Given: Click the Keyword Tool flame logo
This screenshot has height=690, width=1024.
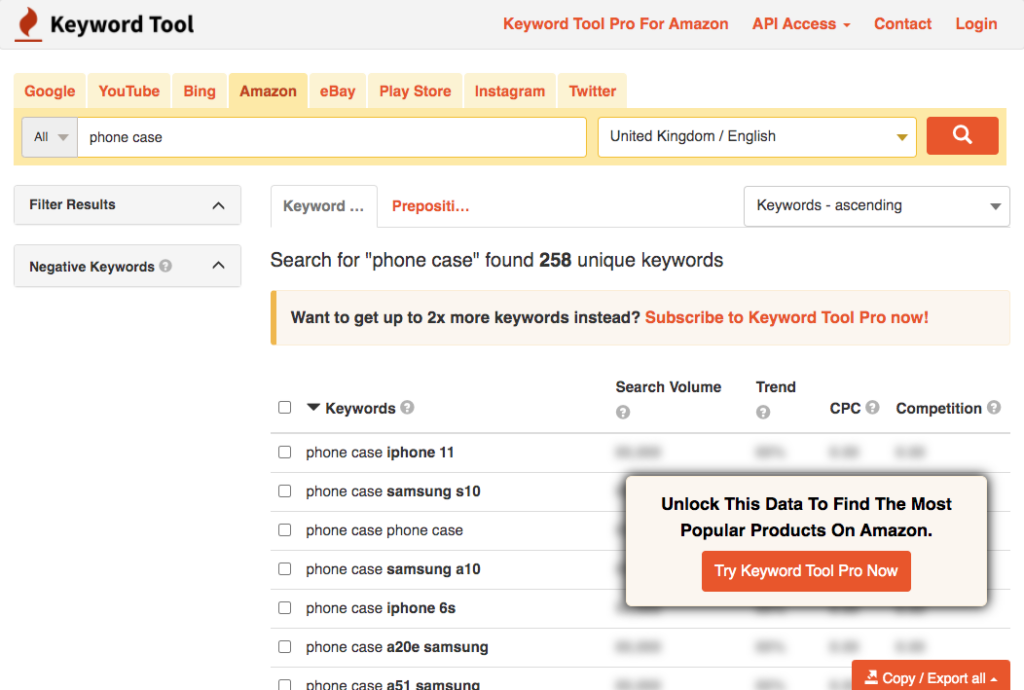Looking at the screenshot, I should (x=28, y=25).
